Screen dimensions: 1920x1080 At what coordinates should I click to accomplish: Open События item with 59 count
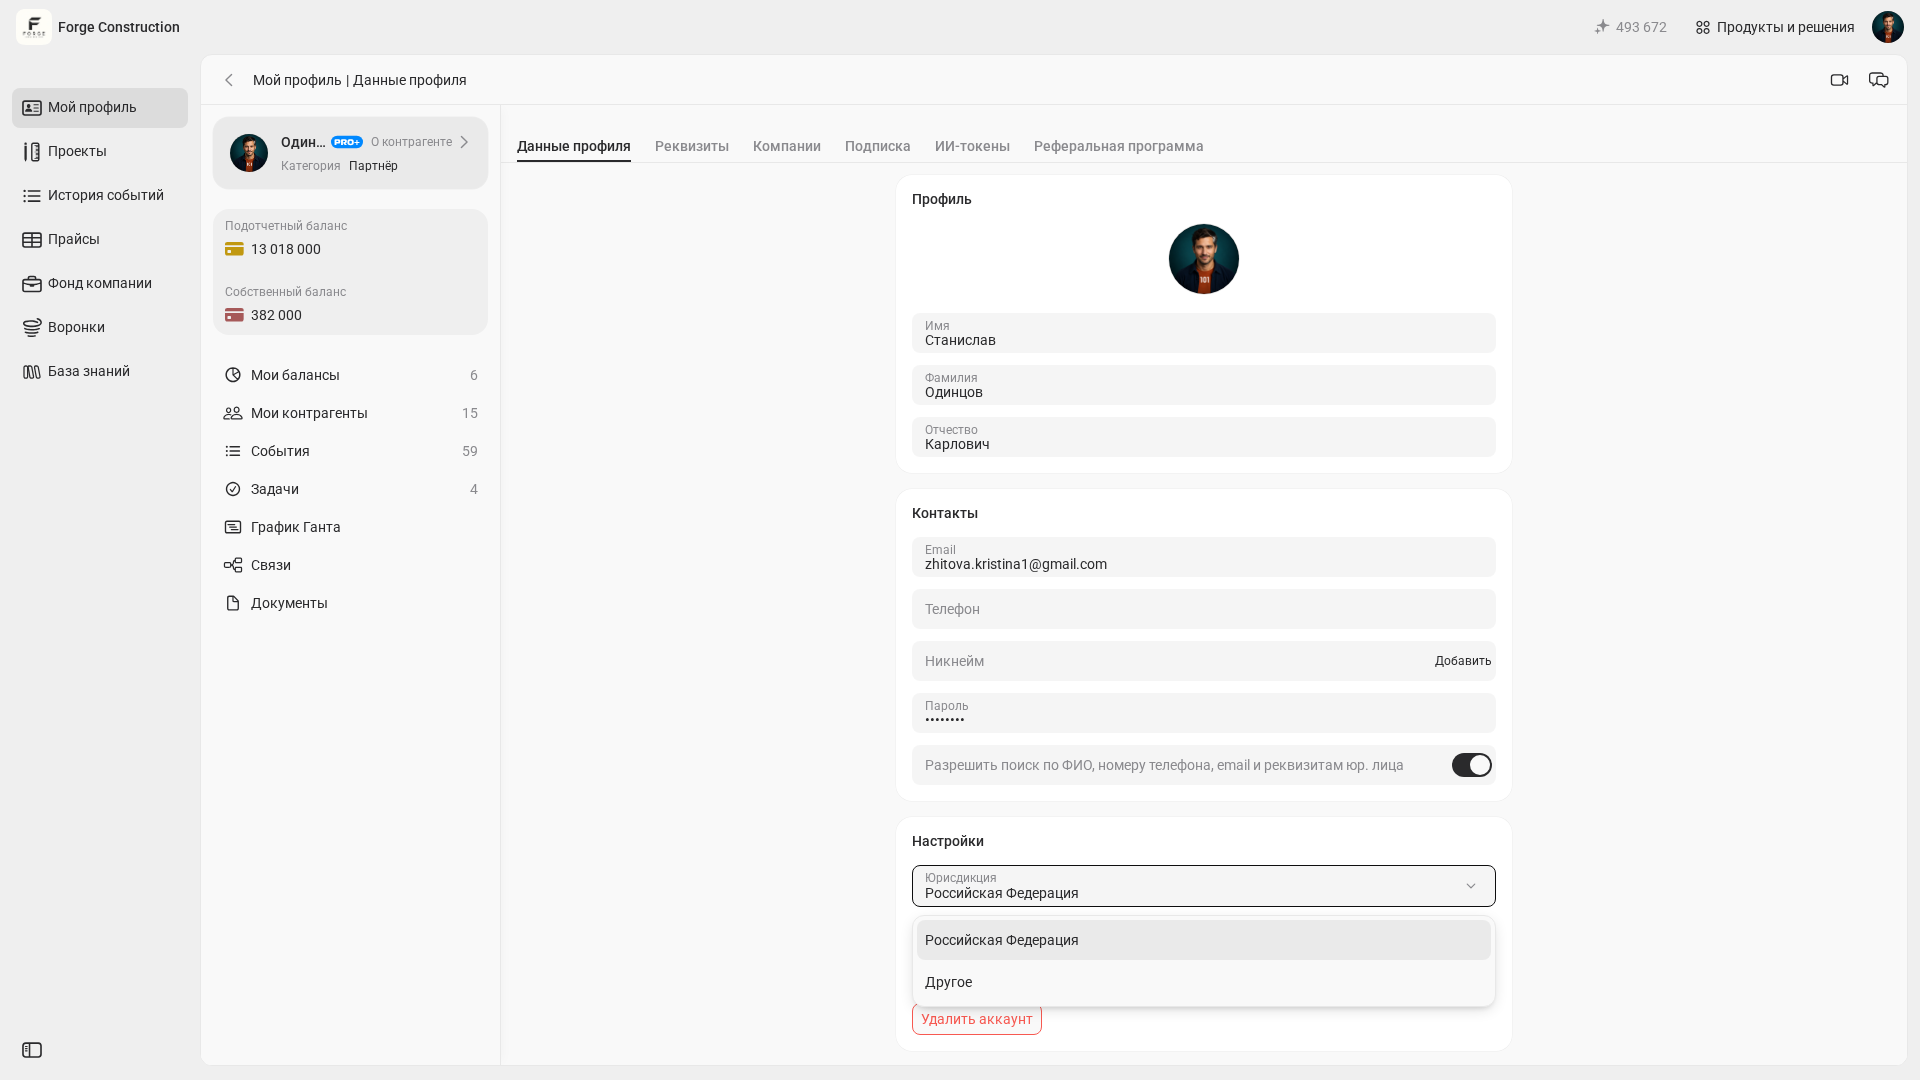point(350,451)
